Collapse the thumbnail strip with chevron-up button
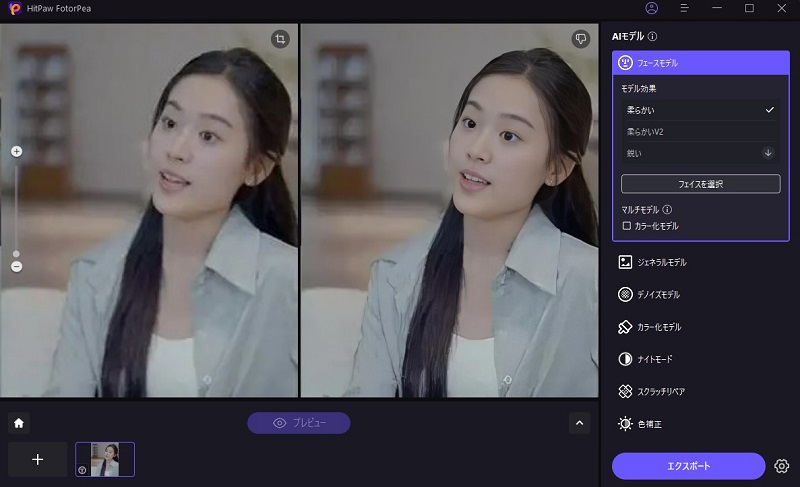This screenshot has width=800, height=487. (x=580, y=423)
